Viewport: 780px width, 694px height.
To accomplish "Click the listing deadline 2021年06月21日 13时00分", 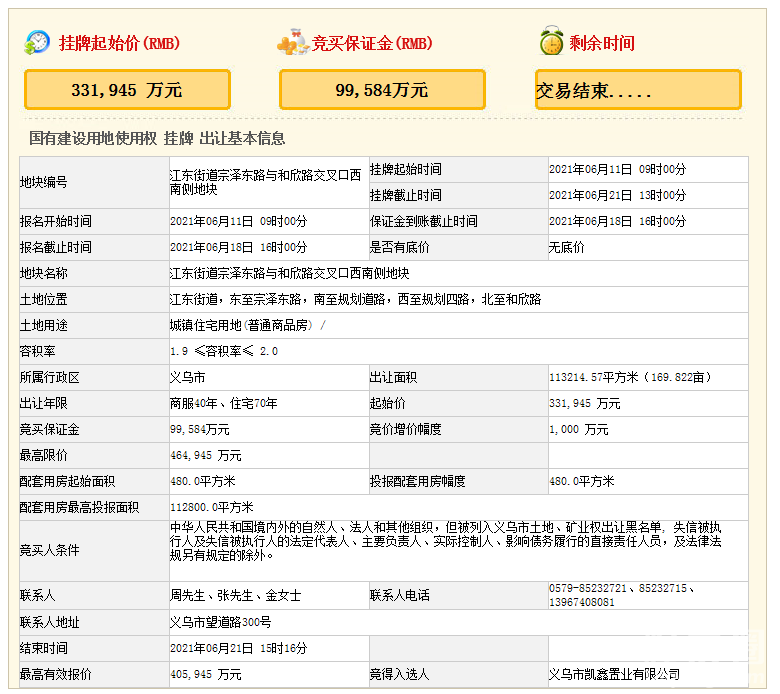I will click(x=617, y=195).
